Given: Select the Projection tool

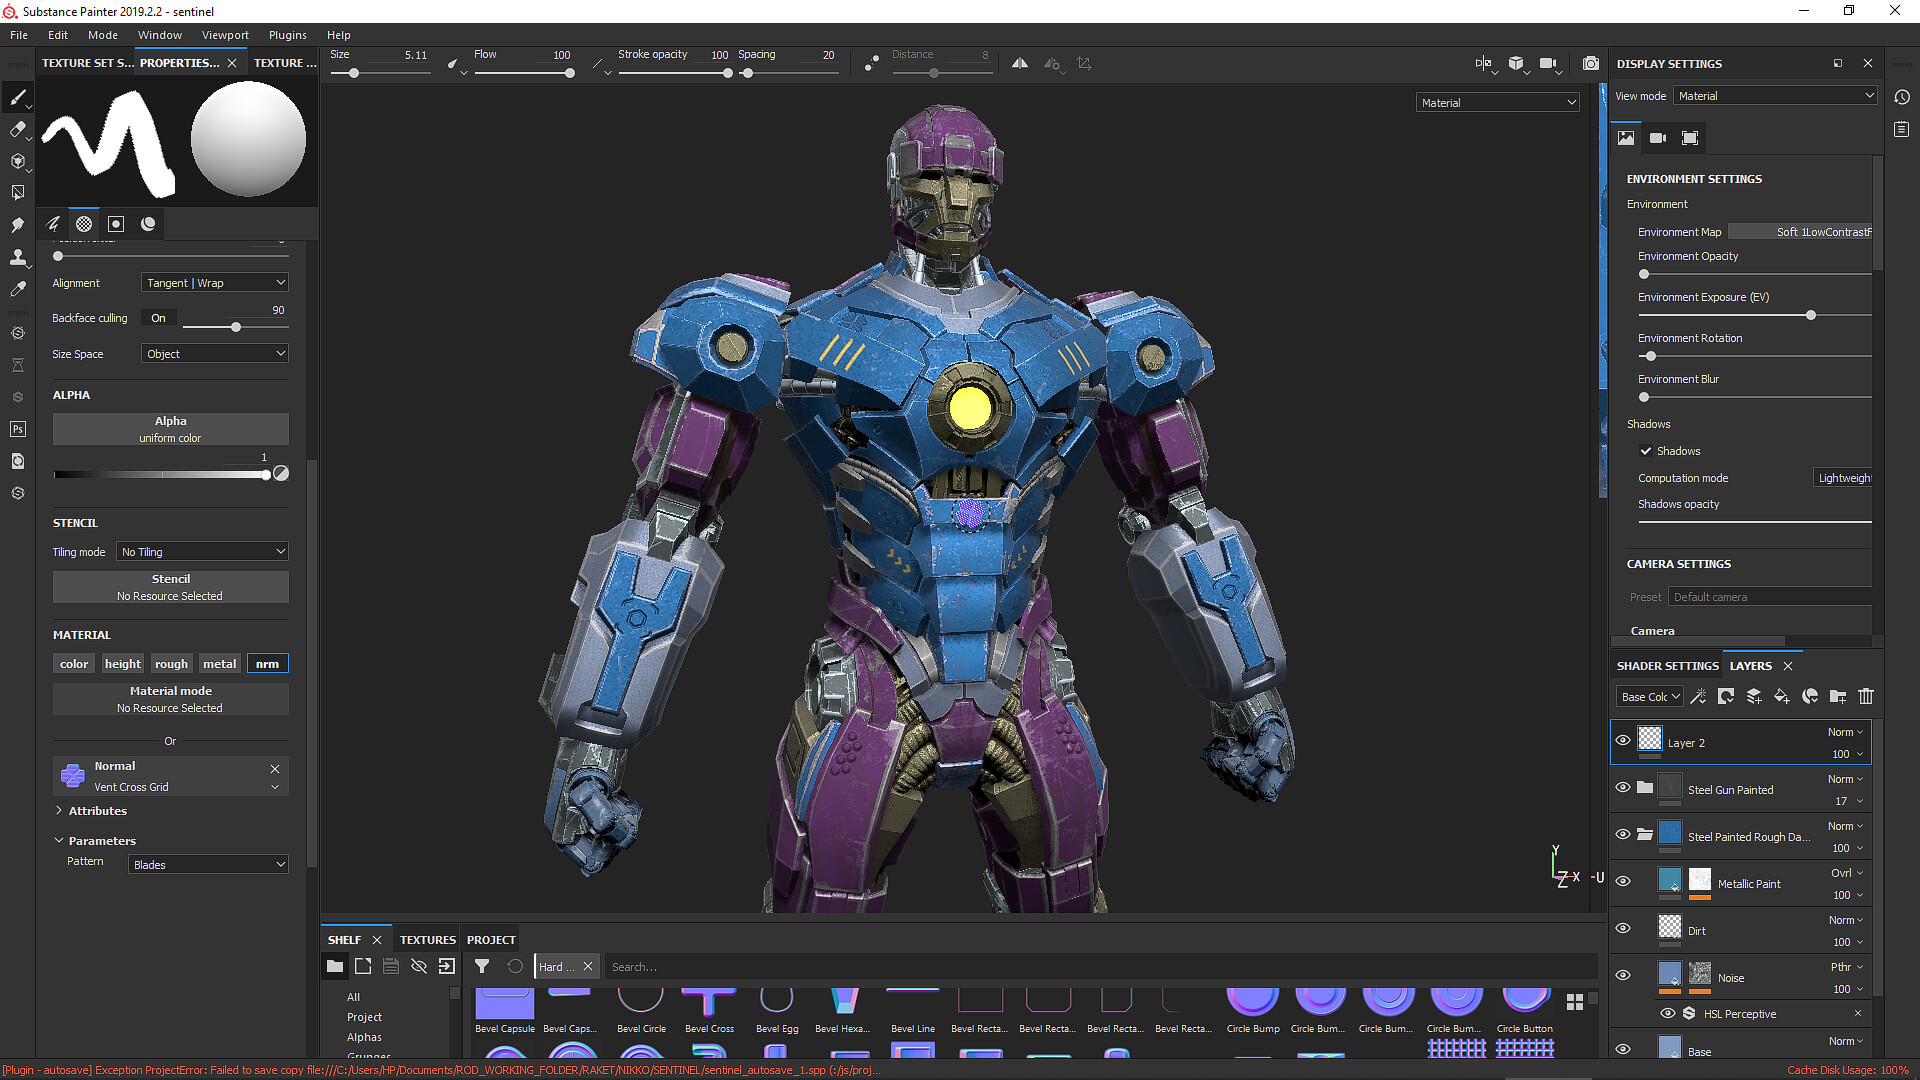Looking at the screenshot, I should 18,161.
